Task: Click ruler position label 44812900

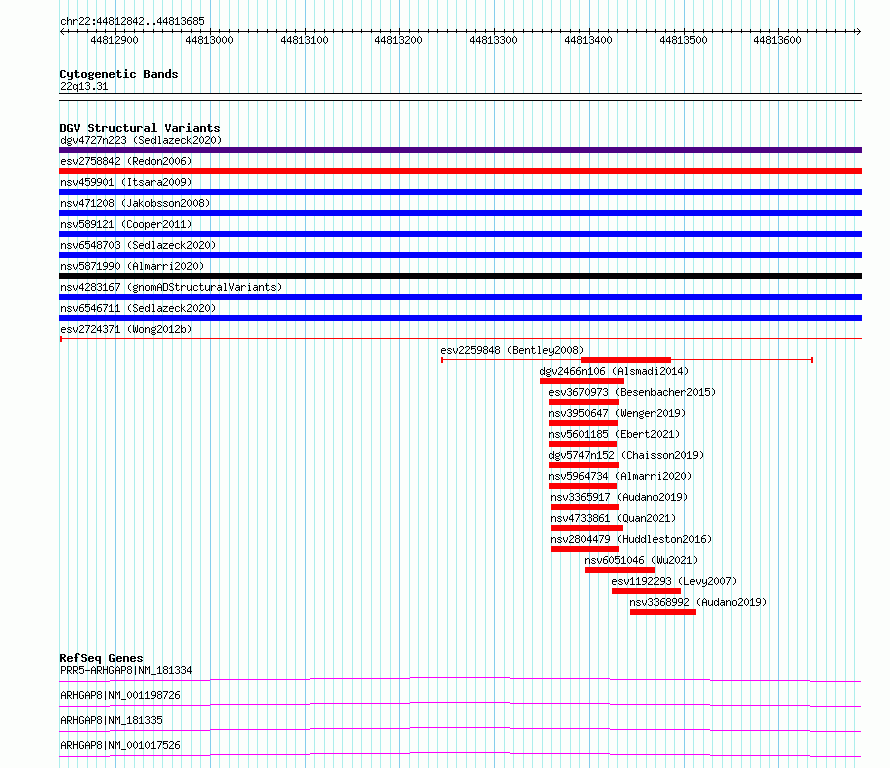Action: click(x=114, y=40)
